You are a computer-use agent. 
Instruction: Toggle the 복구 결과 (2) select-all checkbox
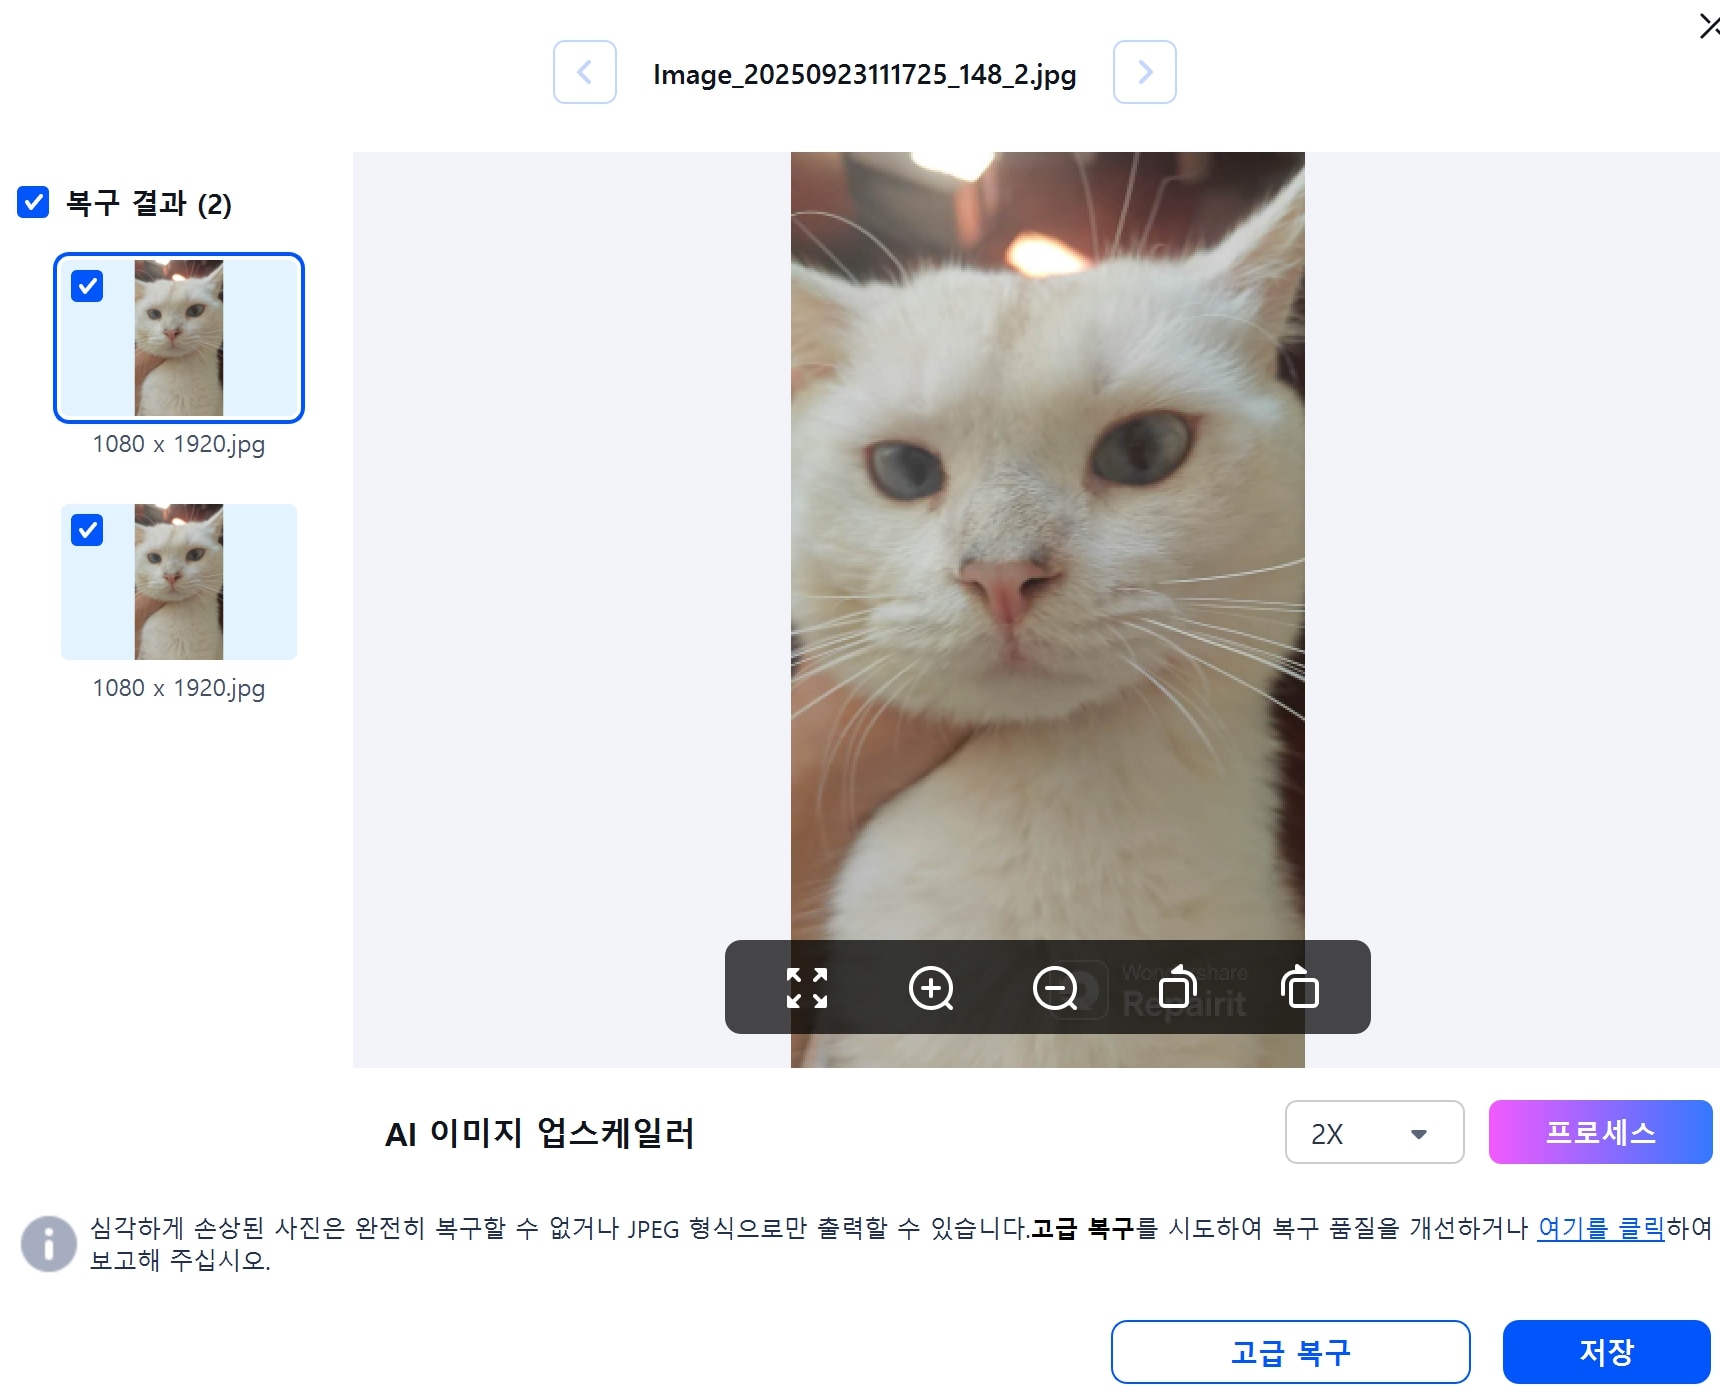tap(33, 202)
